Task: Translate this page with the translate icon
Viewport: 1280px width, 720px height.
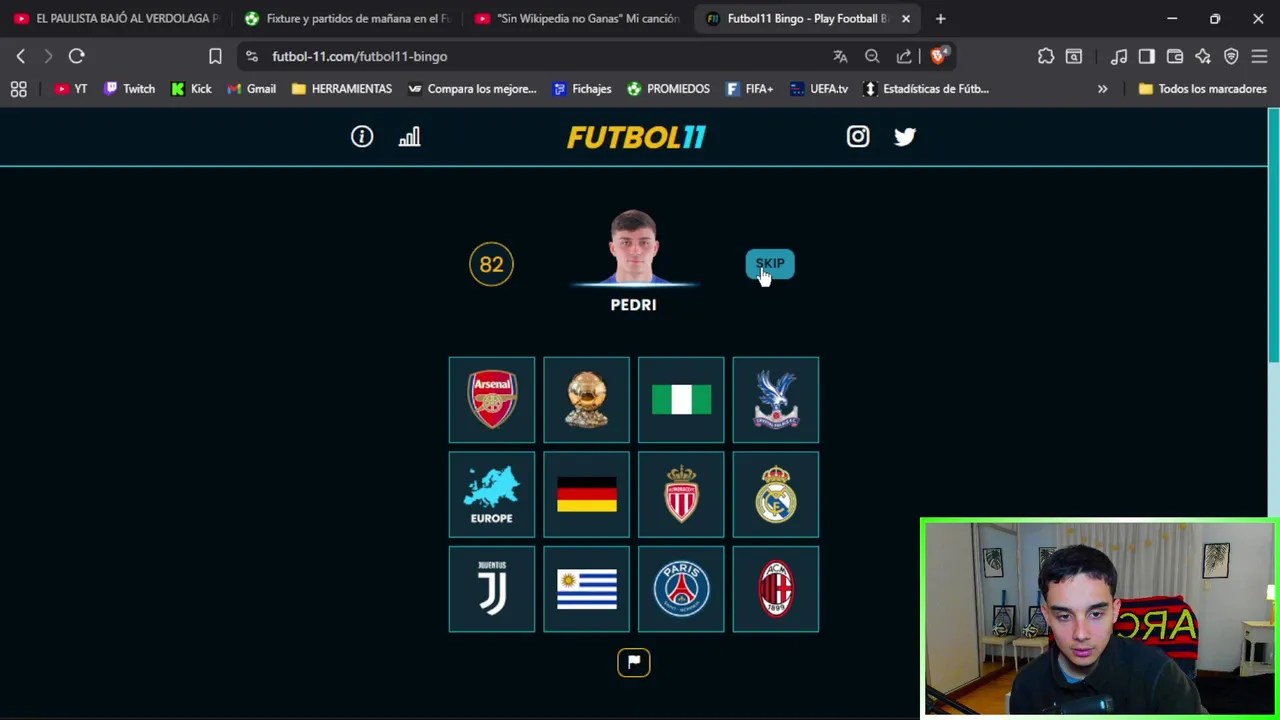Action: (x=840, y=56)
